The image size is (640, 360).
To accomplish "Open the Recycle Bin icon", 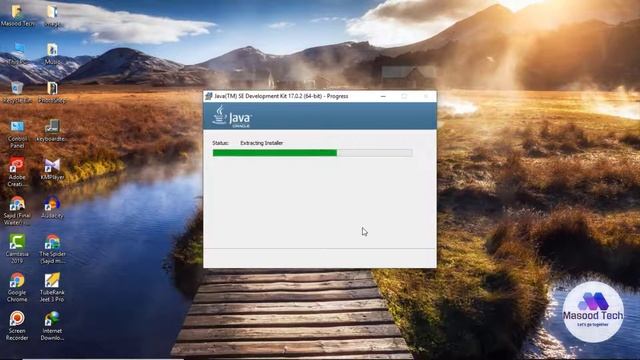I will [x=17, y=92].
